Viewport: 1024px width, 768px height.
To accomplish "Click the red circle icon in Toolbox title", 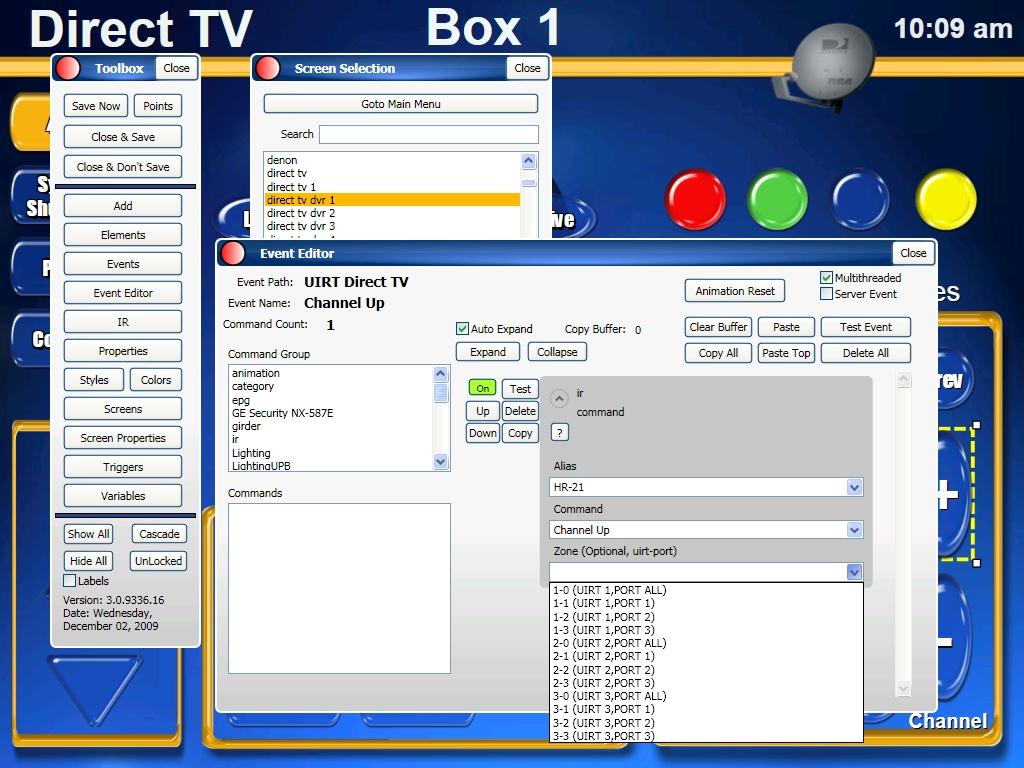I will pyautogui.click(x=67, y=68).
